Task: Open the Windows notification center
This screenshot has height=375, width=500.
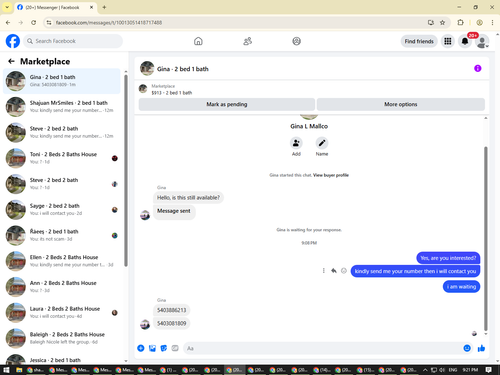Action: [489, 370]
